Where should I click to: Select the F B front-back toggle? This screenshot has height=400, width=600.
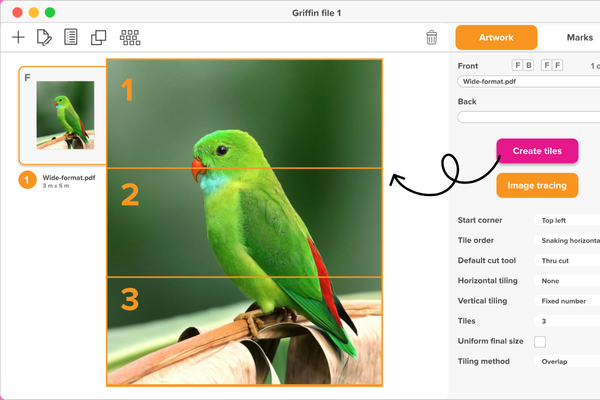(x=523, y=65)
